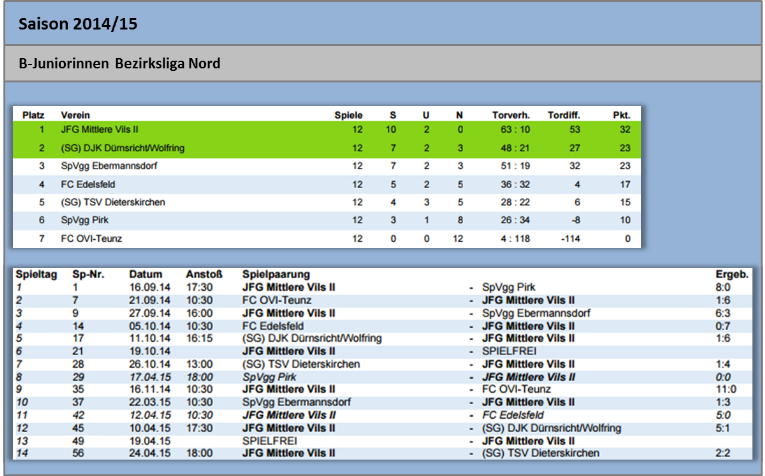The height and width of the screenshot is (476, 765).
Task: Click '(SG) DJK Dürnsricht/Wolfring' in standings table
Action: click(x=122, y=148)
